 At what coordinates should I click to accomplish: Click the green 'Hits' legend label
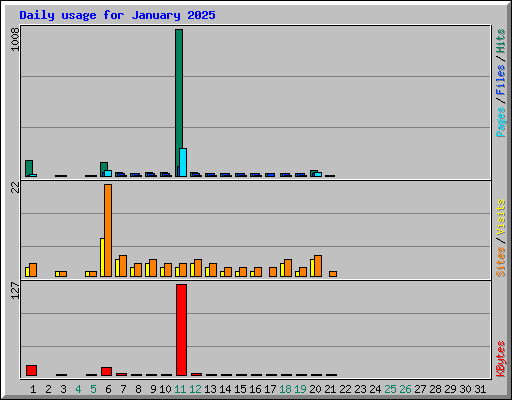(501, 41)
